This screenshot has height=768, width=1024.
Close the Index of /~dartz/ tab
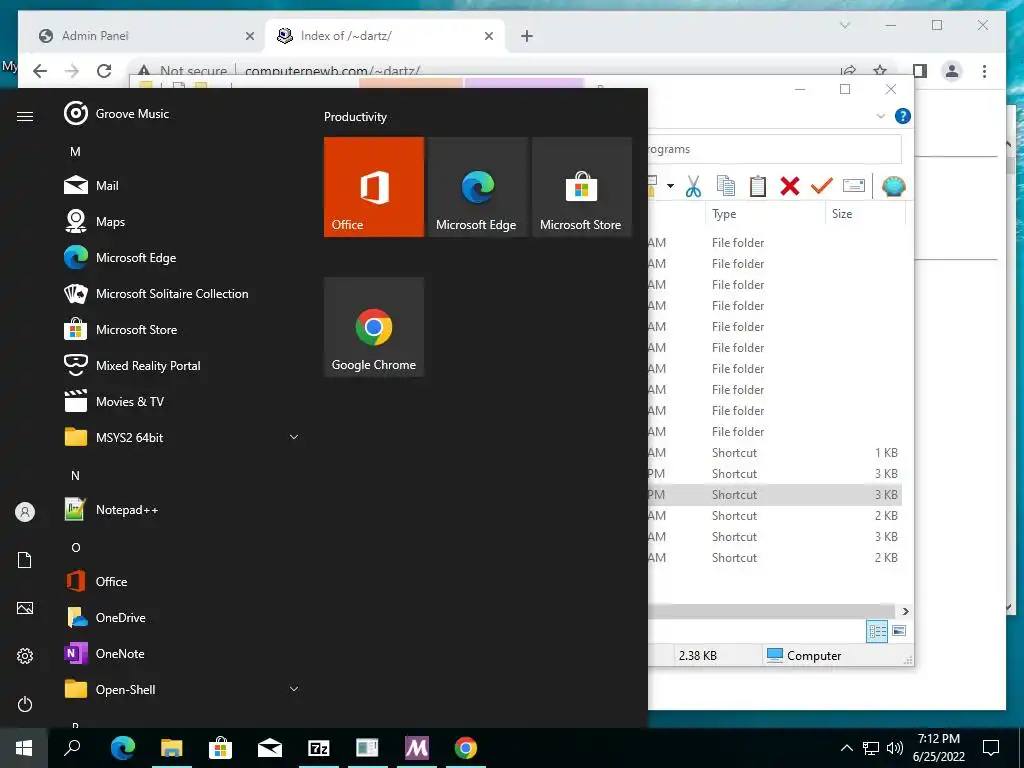pos(488,37)
